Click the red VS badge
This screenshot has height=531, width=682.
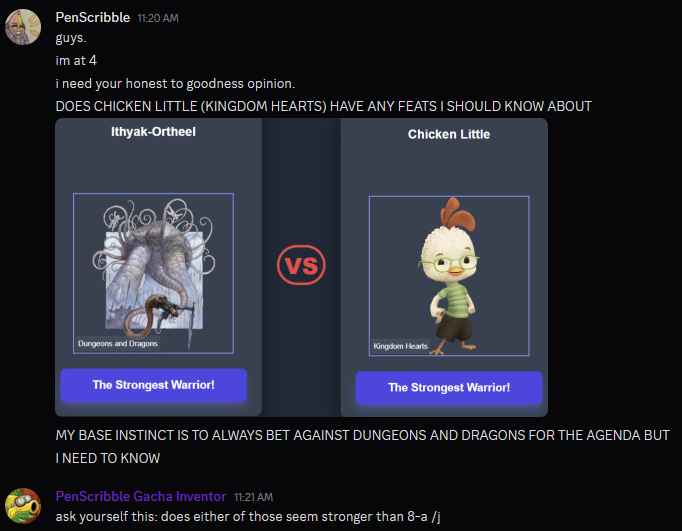(301, 265)
